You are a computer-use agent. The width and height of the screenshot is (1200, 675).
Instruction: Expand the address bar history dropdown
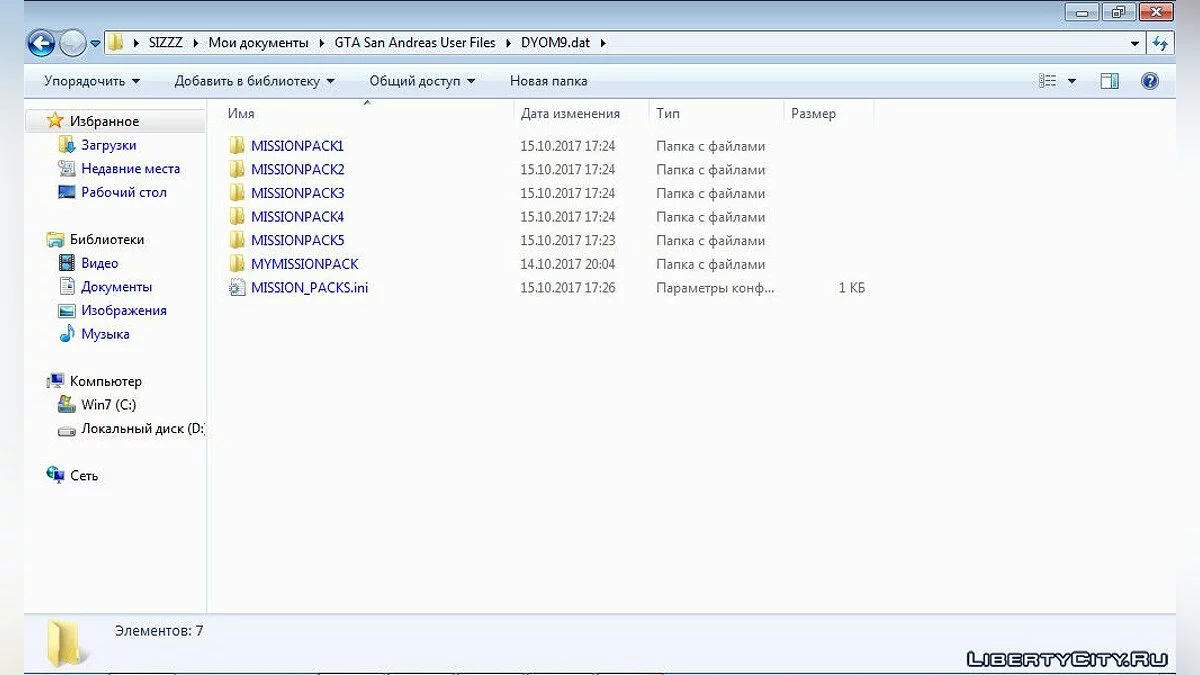(x=1134, y=43)
